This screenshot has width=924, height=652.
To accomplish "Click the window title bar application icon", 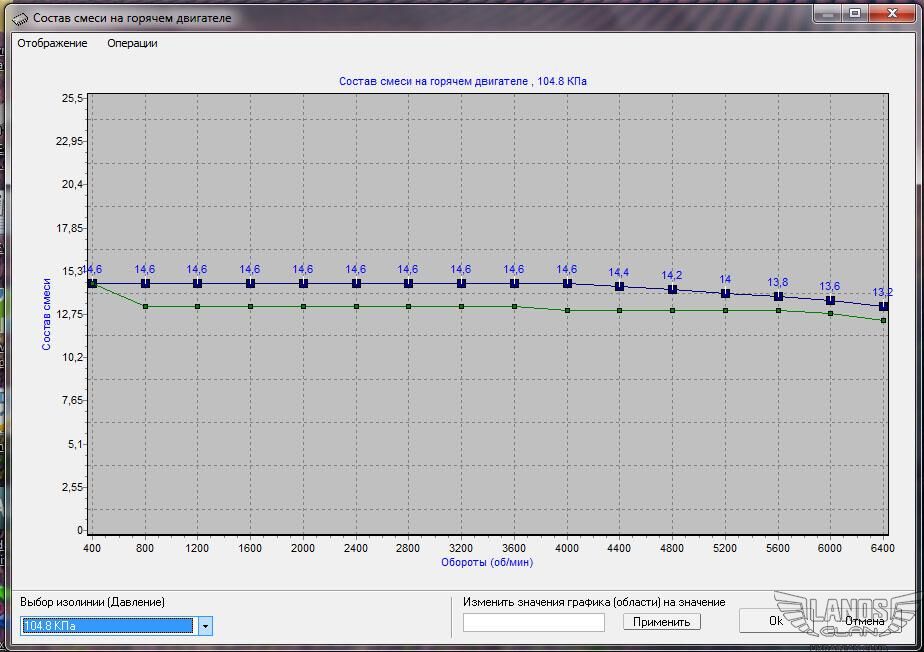I will (x=20, y=18).
